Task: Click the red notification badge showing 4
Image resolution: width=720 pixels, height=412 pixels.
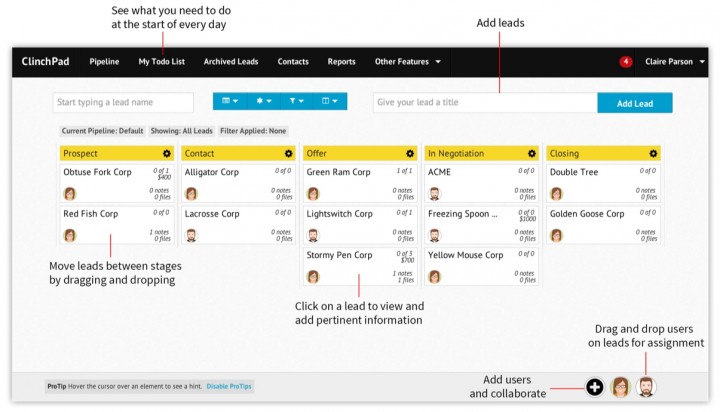Action: pyautogui.click(x=625, y=62)
